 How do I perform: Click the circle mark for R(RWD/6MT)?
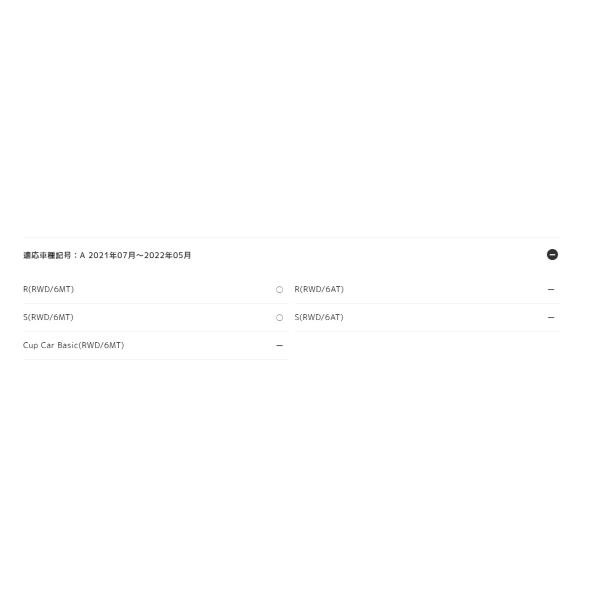(279, 290)
